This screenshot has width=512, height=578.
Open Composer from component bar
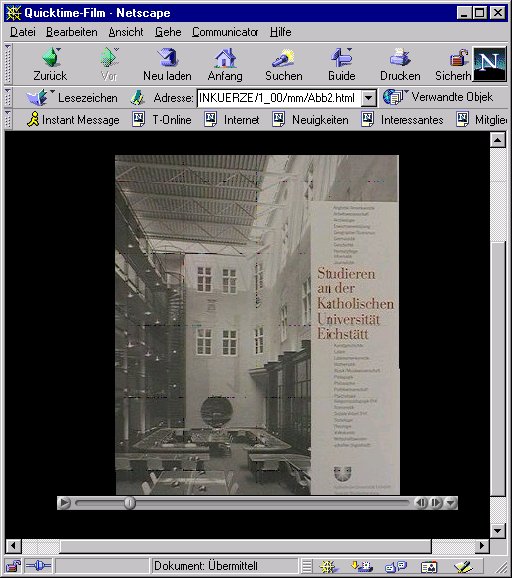coord(463,566)
